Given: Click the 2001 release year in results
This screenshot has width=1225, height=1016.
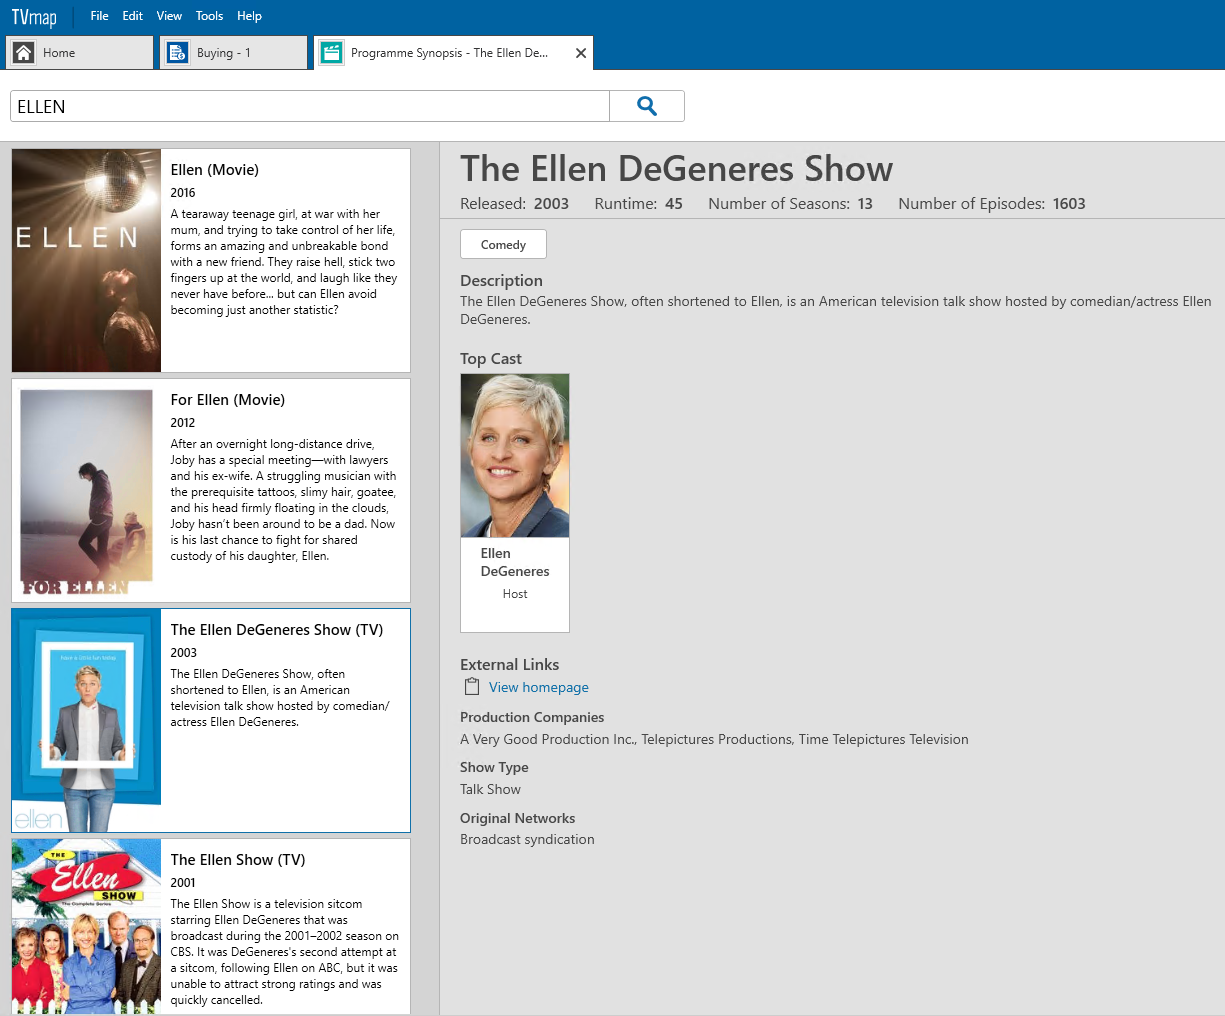Looking at the screenshot, I should (183, 883).
